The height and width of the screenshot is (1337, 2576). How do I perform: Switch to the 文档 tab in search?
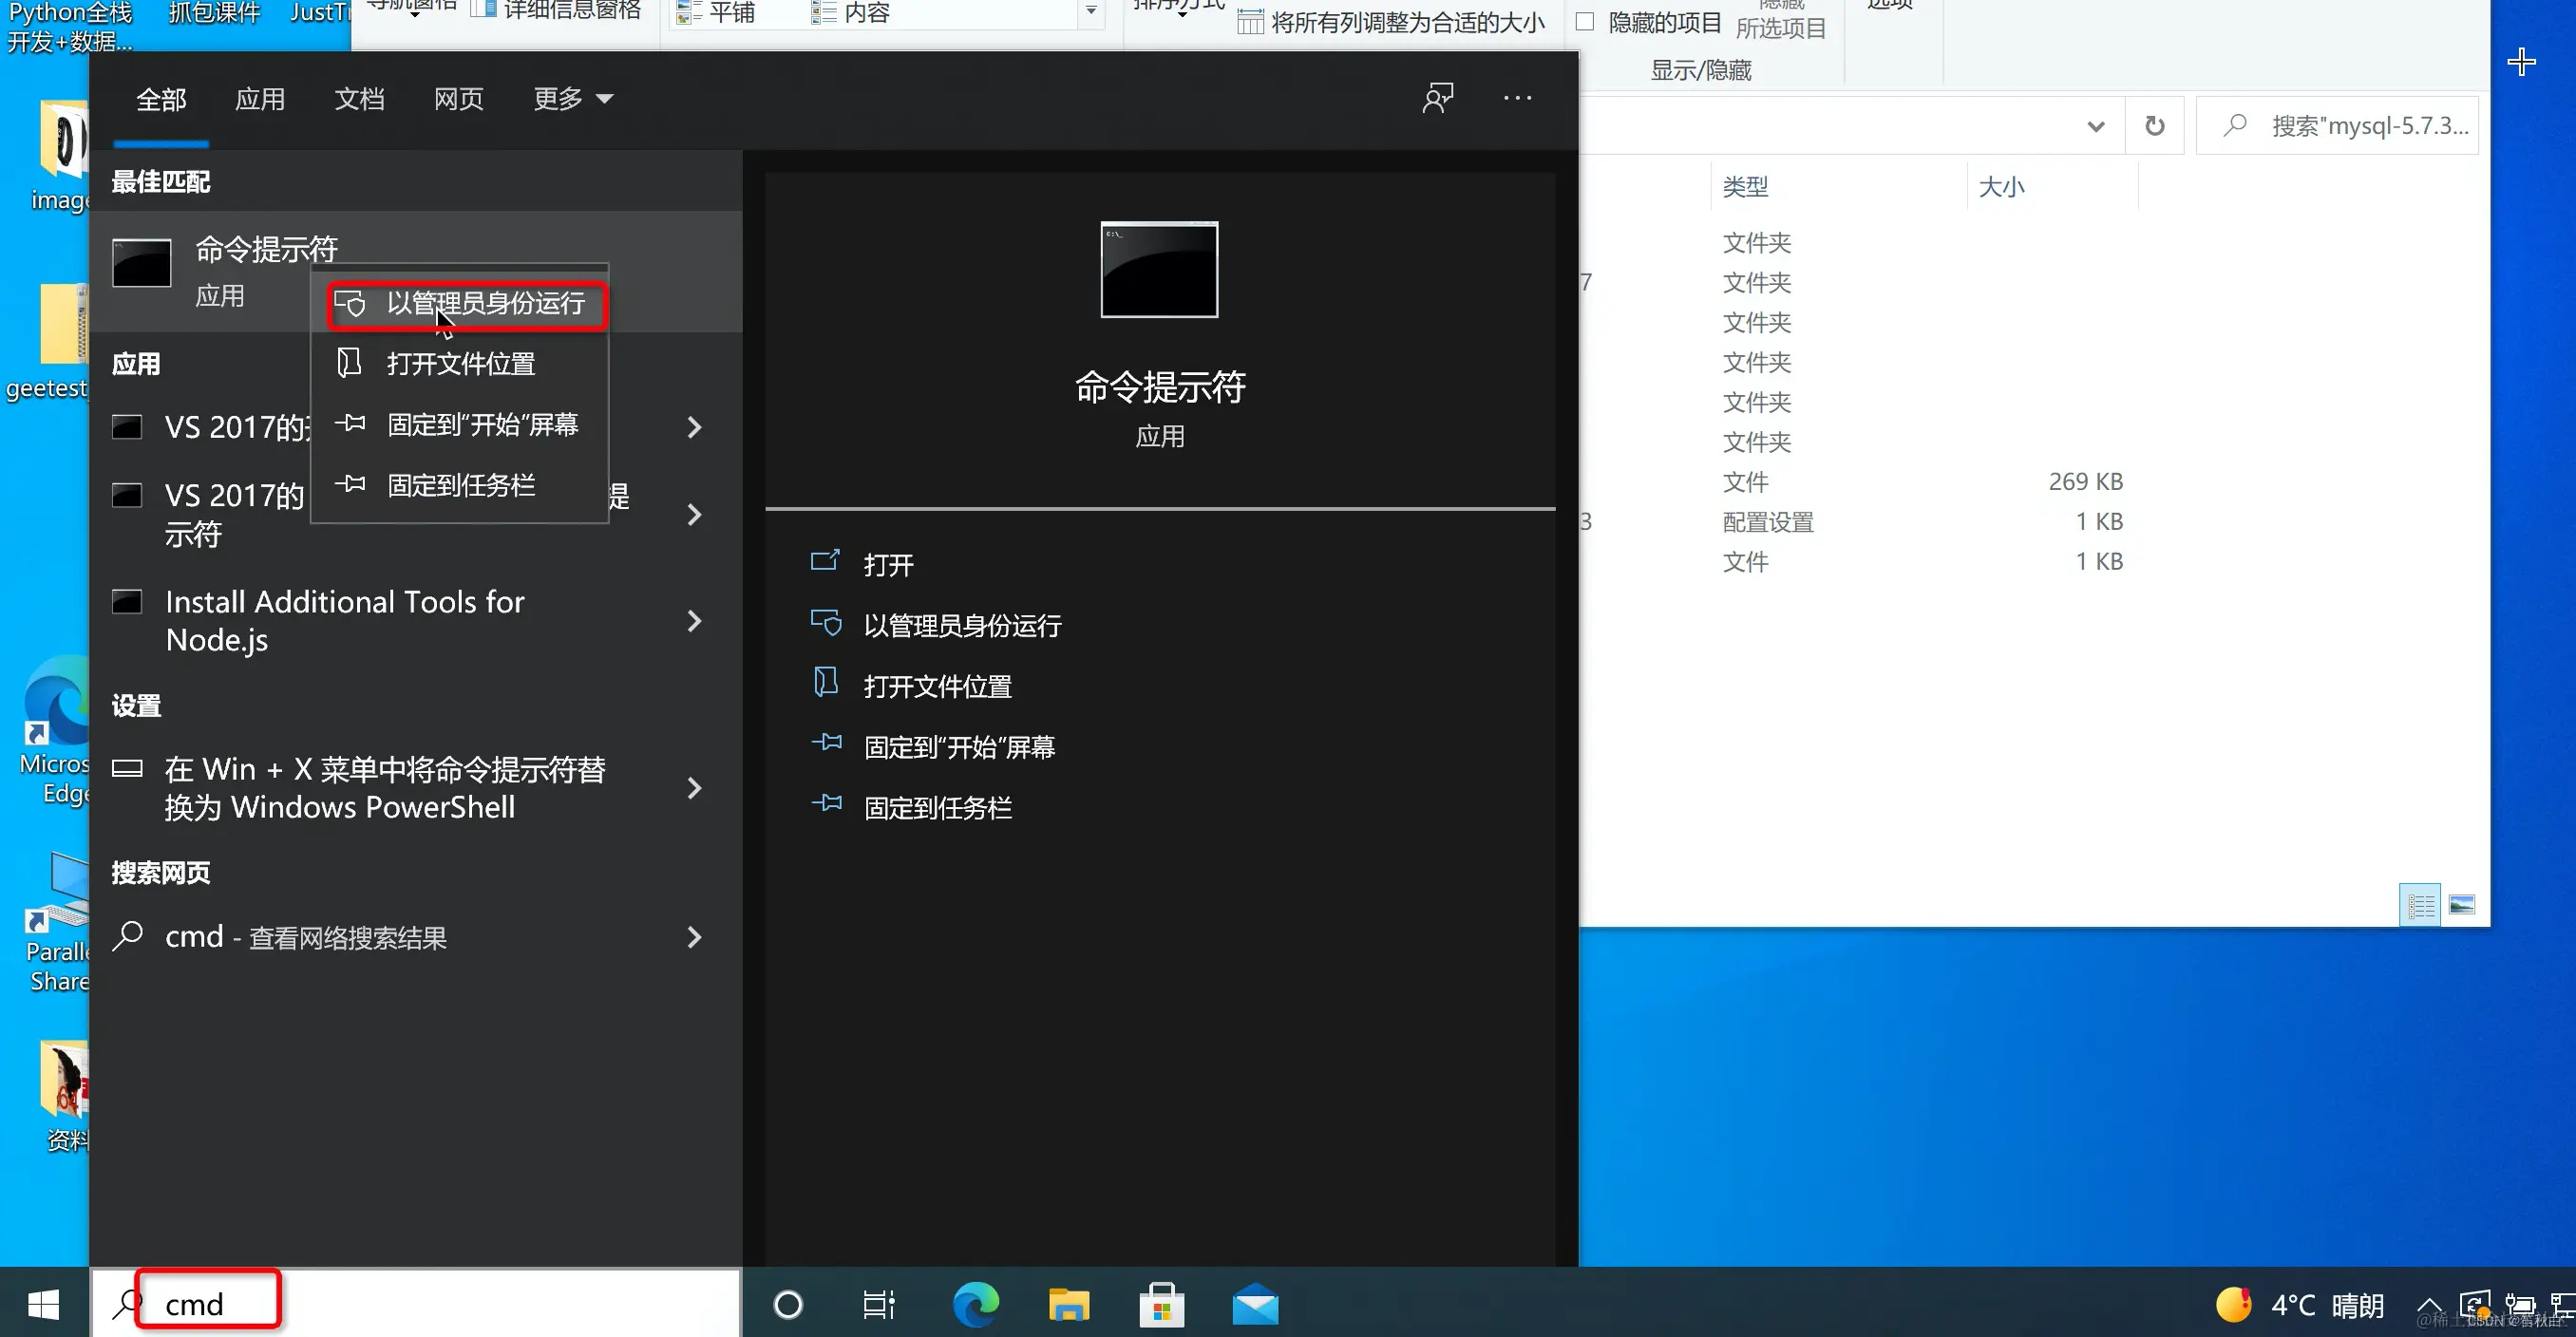tap(359, 97)
